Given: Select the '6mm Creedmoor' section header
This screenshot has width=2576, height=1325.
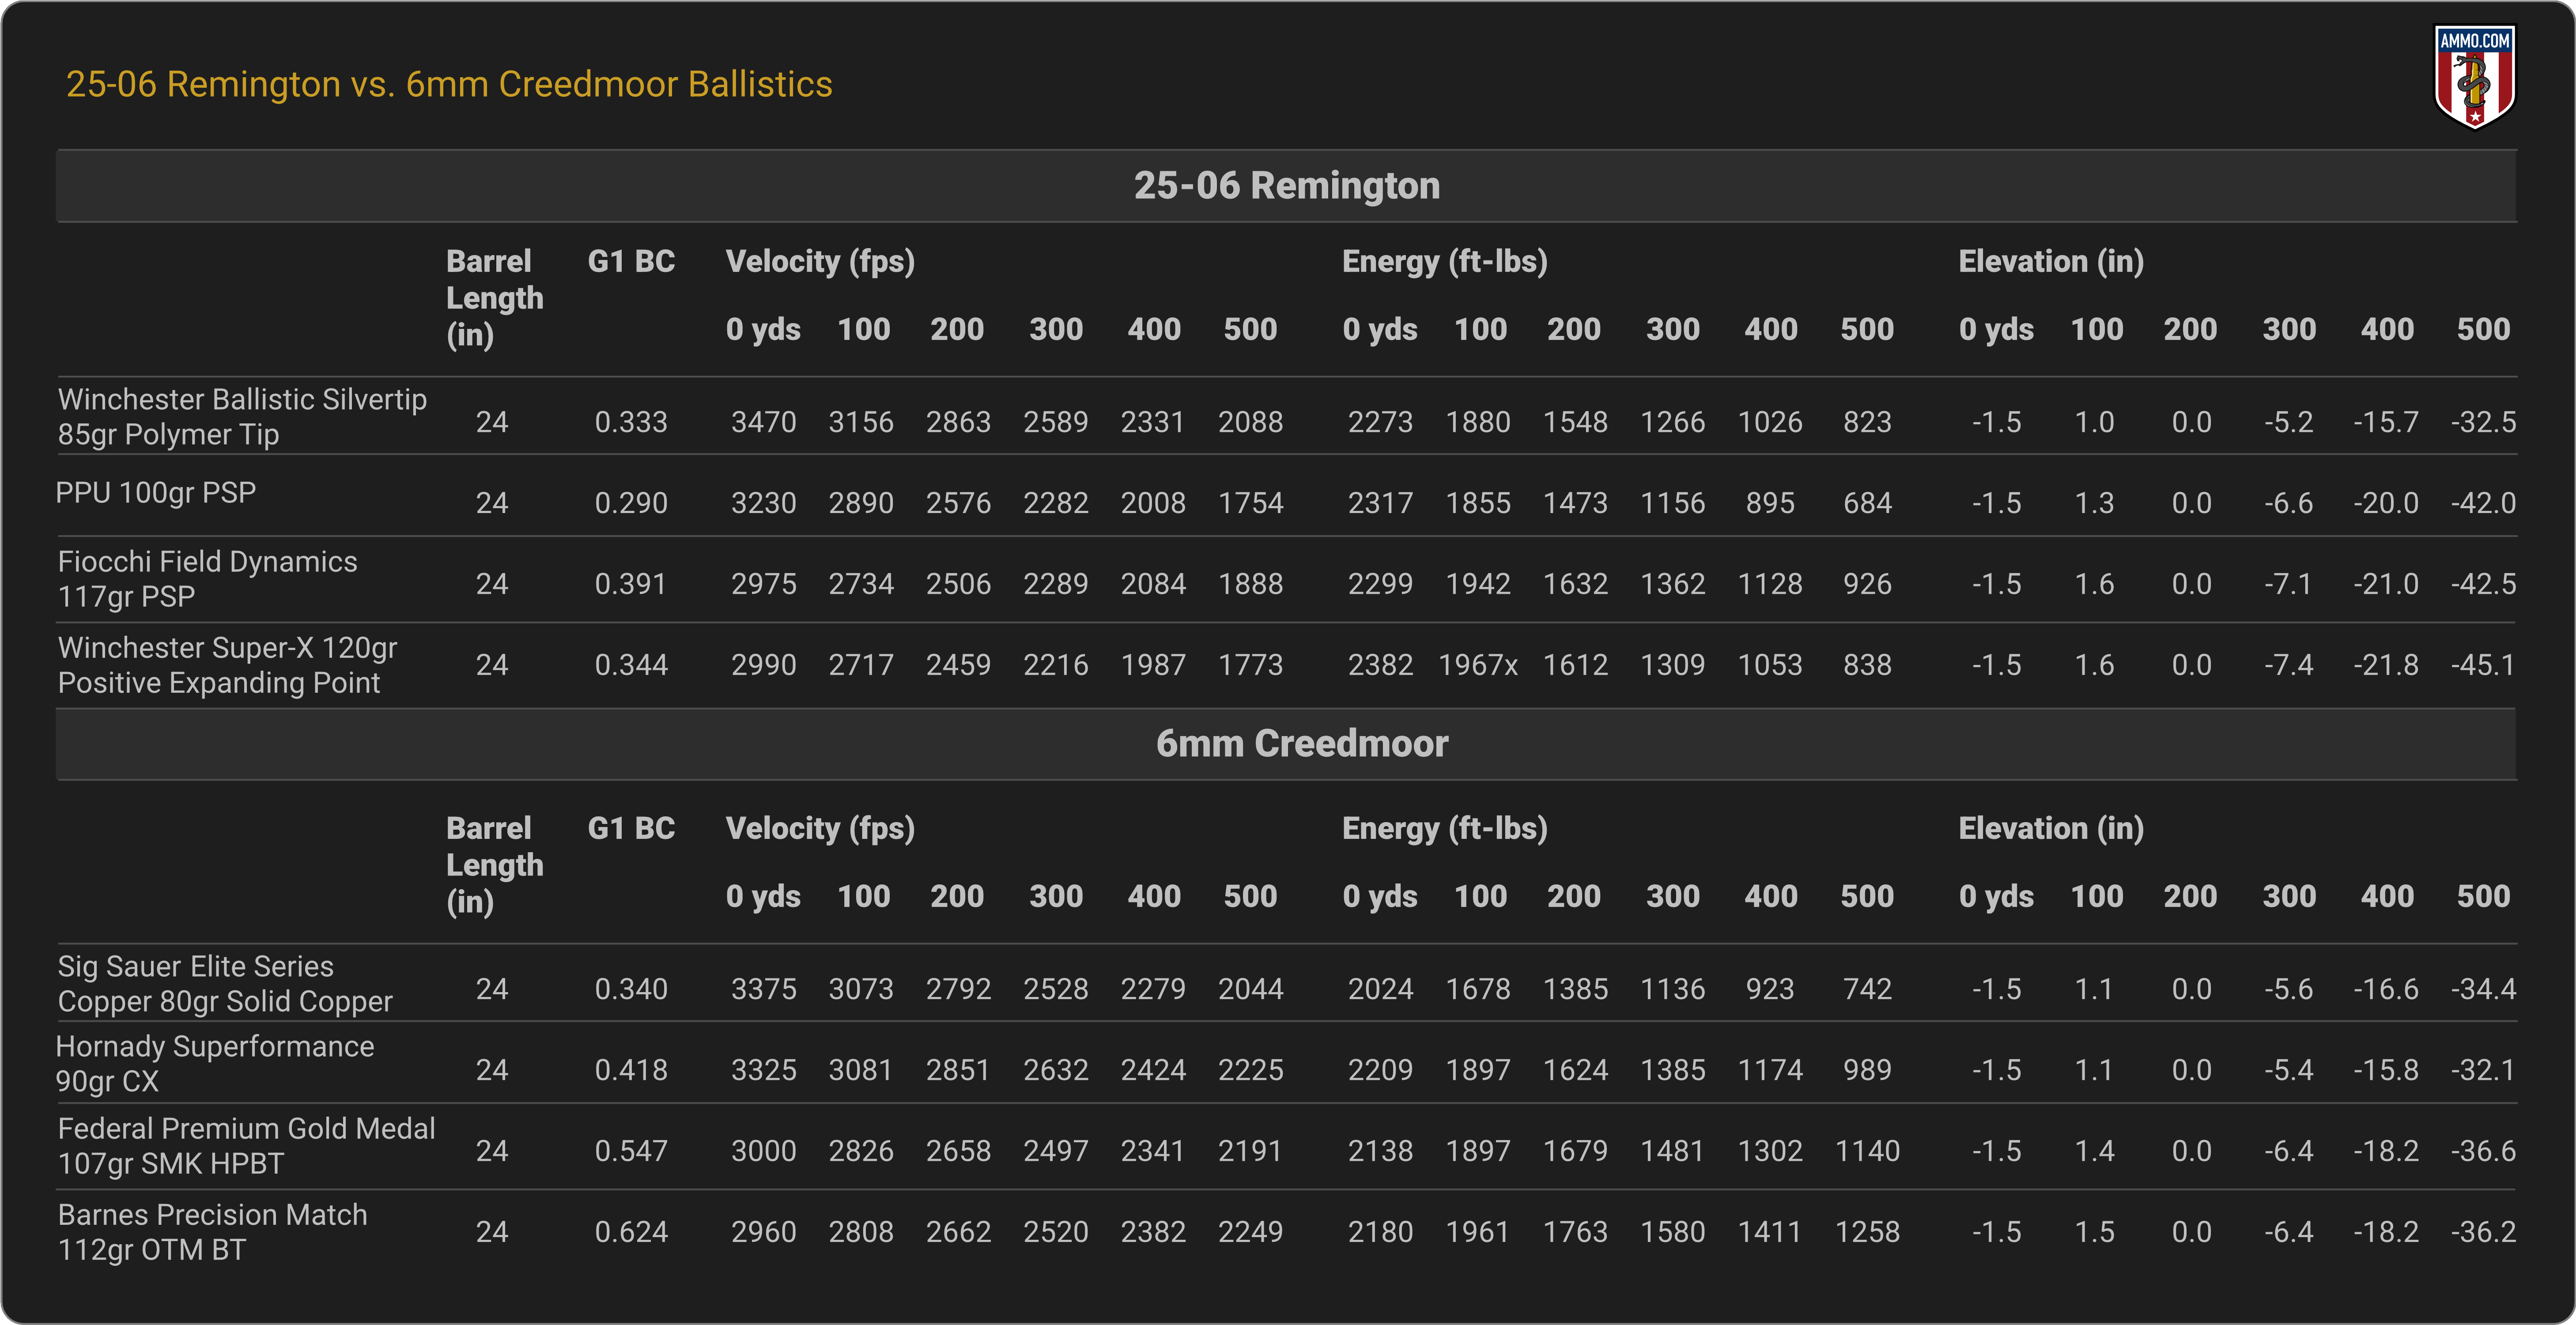Looking at the screenshot, I should [x=1286, y=744].
